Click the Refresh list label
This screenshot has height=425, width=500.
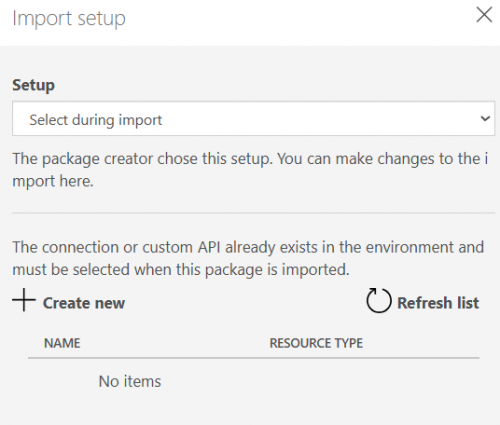click(x=438, y=303)
